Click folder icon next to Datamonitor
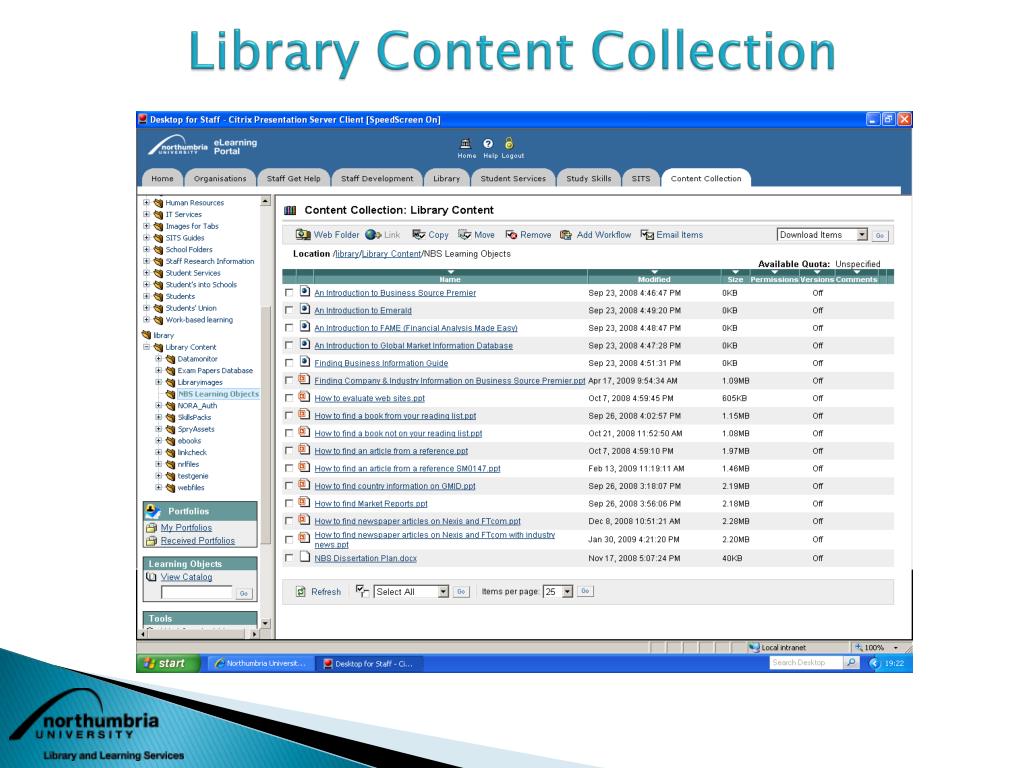Screen dimensions: 1024x768 pos(170,359)
